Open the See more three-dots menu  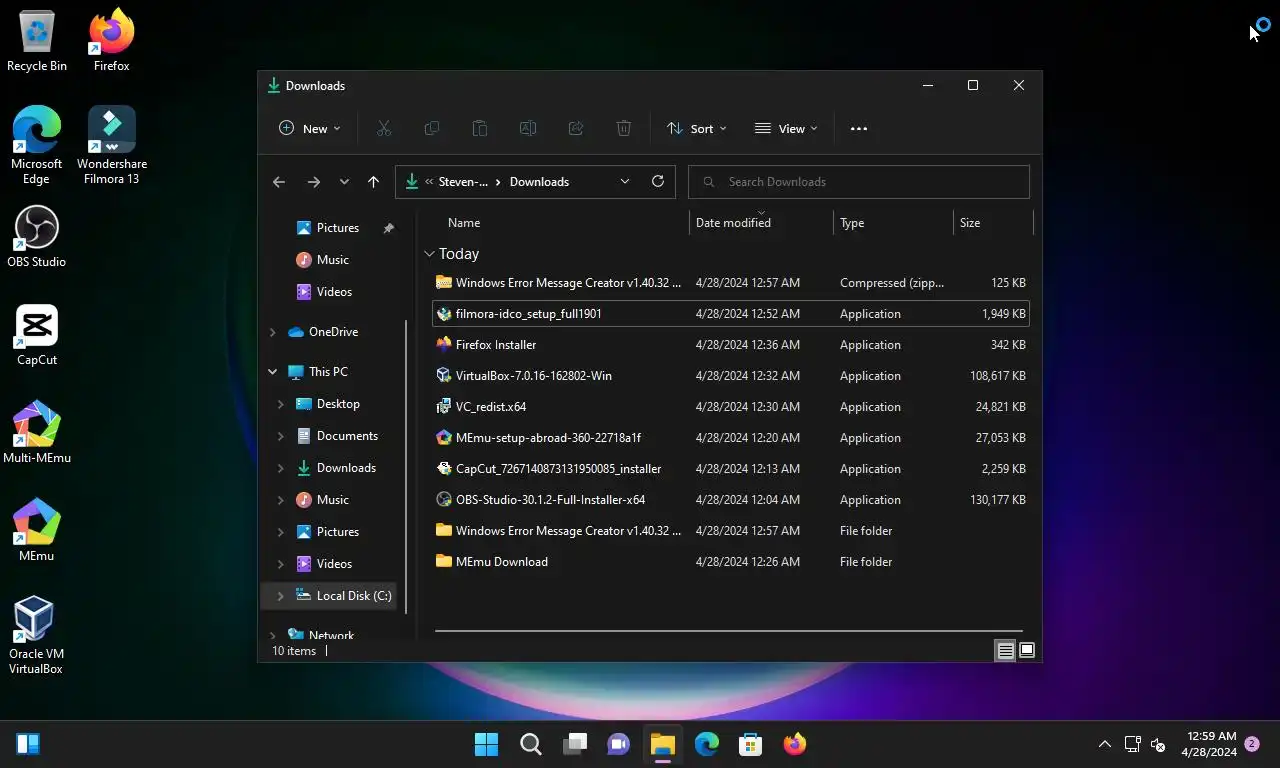click(859, 128)
